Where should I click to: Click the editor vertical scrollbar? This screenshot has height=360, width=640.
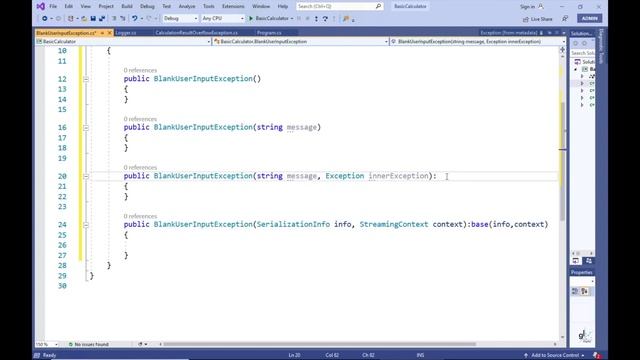[562, 161]
